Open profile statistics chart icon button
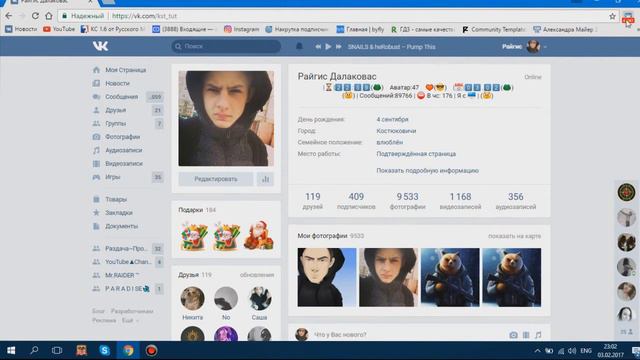 pos(265,179)
